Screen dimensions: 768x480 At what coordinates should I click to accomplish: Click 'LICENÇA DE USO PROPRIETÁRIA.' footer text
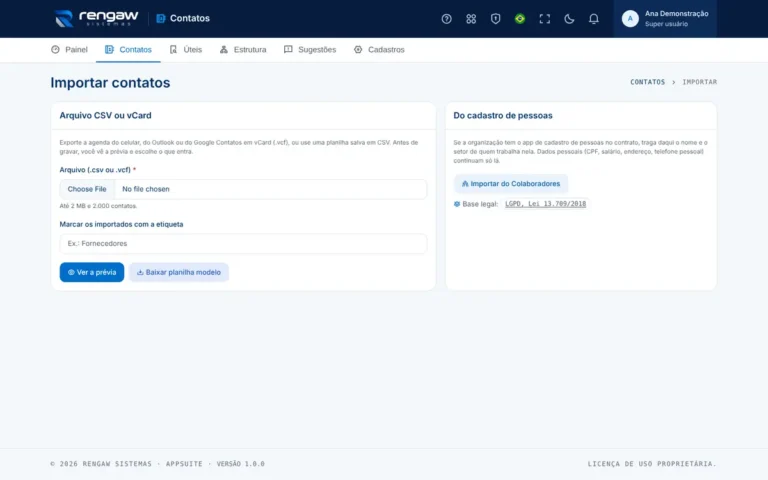coord(652,464)
